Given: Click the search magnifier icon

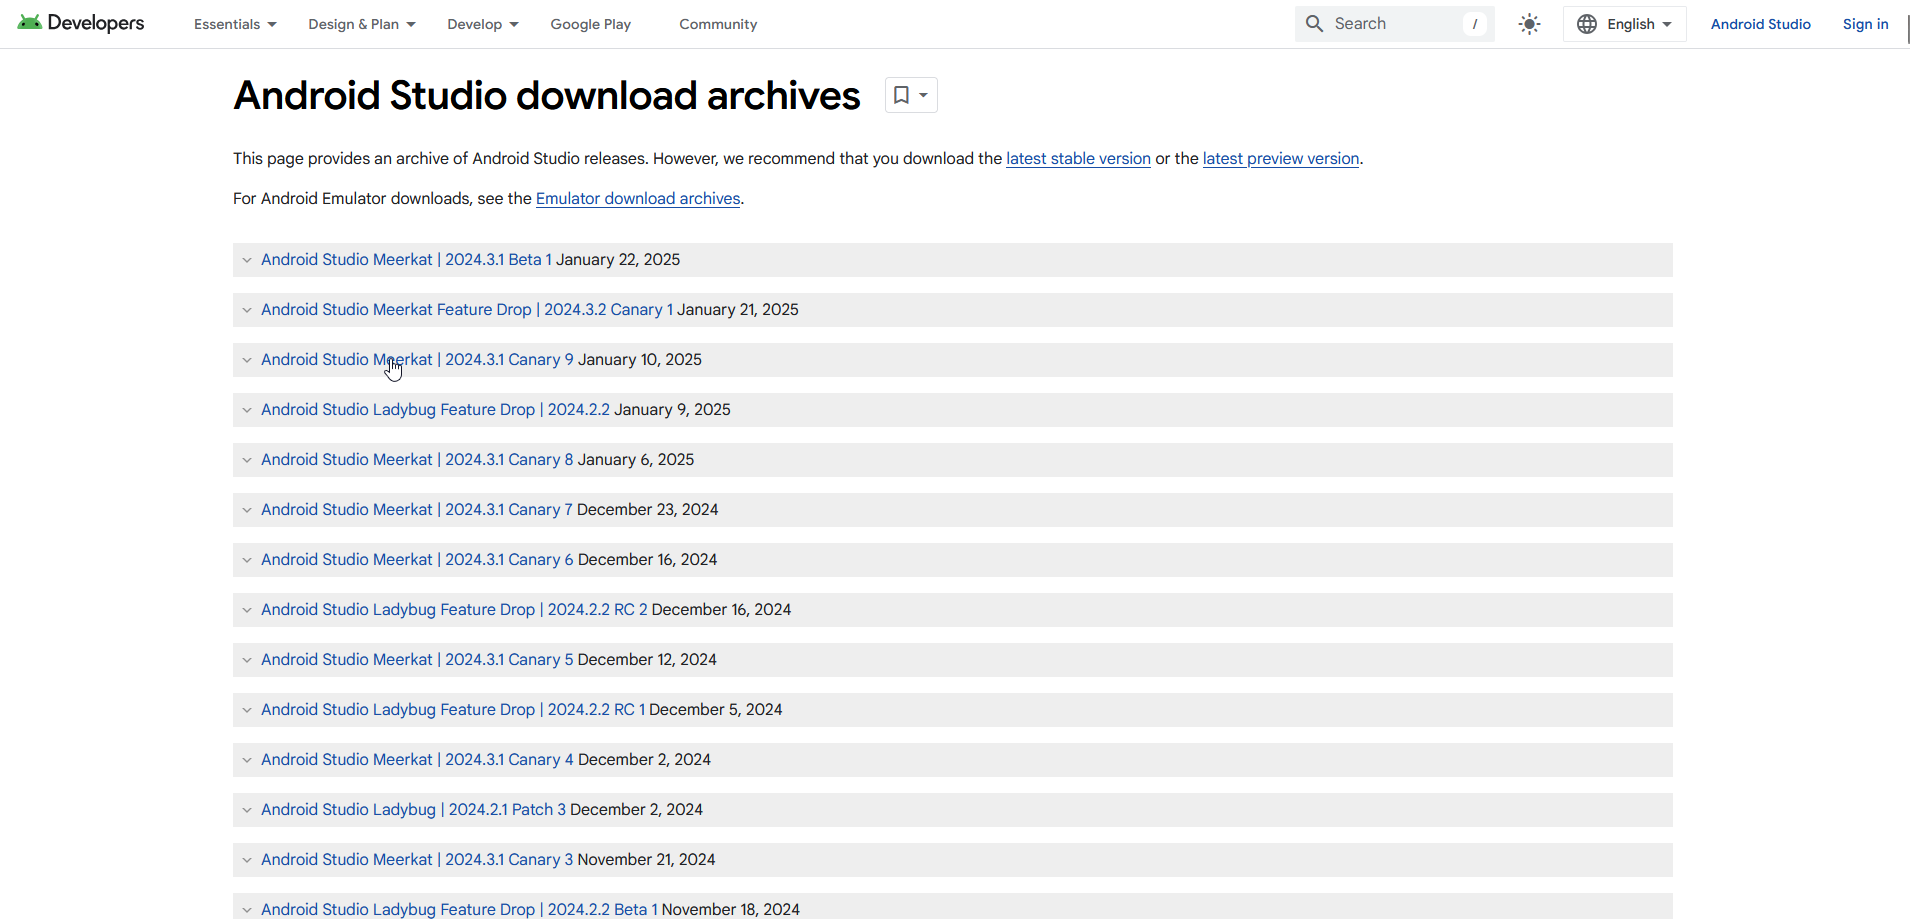Looking at the screenshot, I should pyautogui.click(x=1314, y=24).
